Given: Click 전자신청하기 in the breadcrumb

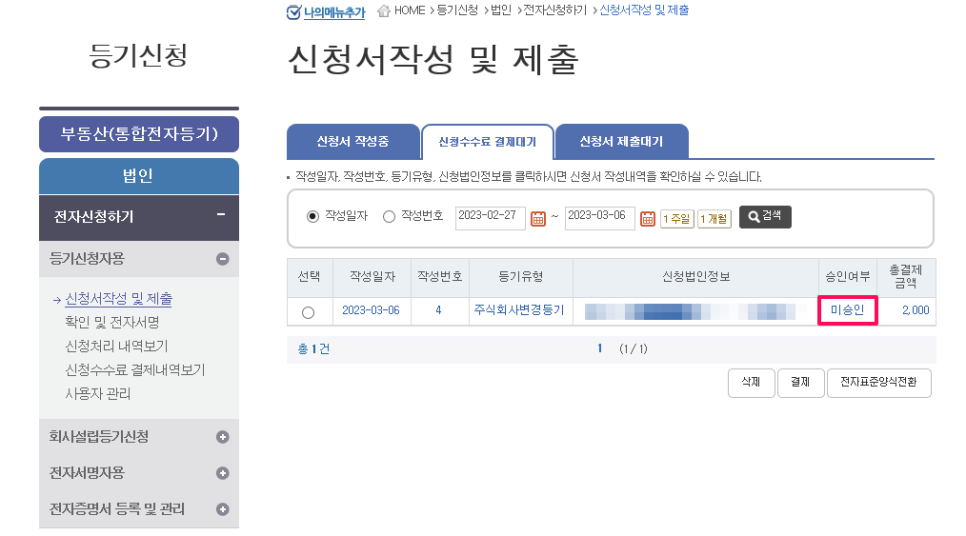Looking at the screenshot, I should click(x=555, y=10).
